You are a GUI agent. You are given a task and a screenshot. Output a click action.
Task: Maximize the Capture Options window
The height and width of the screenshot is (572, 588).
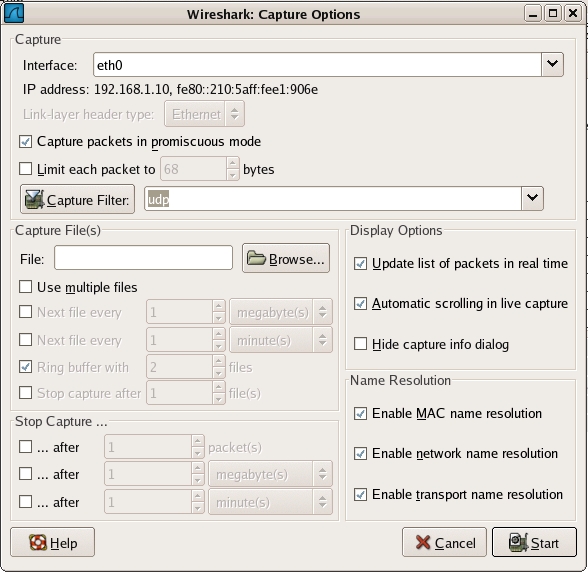[553, 14]
